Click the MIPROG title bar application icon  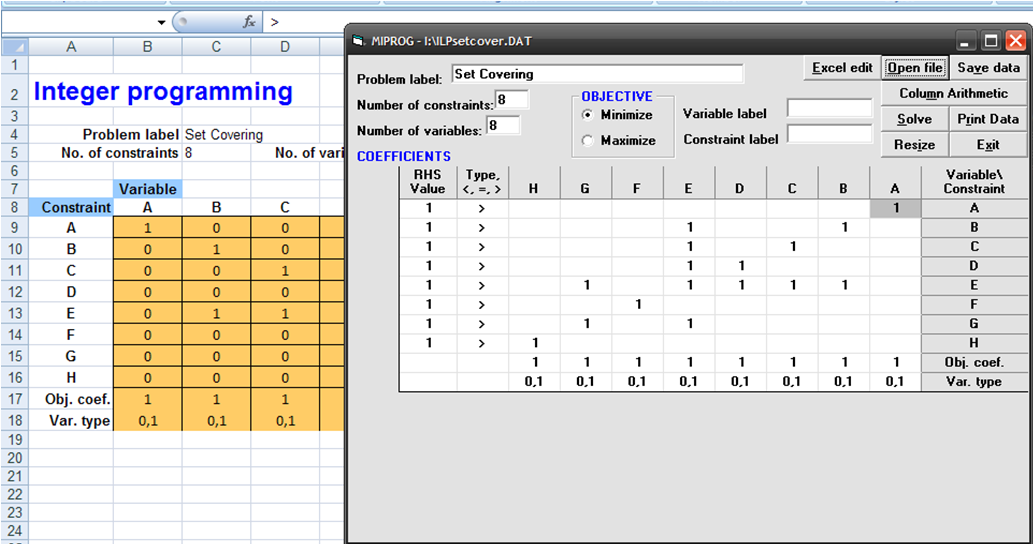tap(357, 41)
